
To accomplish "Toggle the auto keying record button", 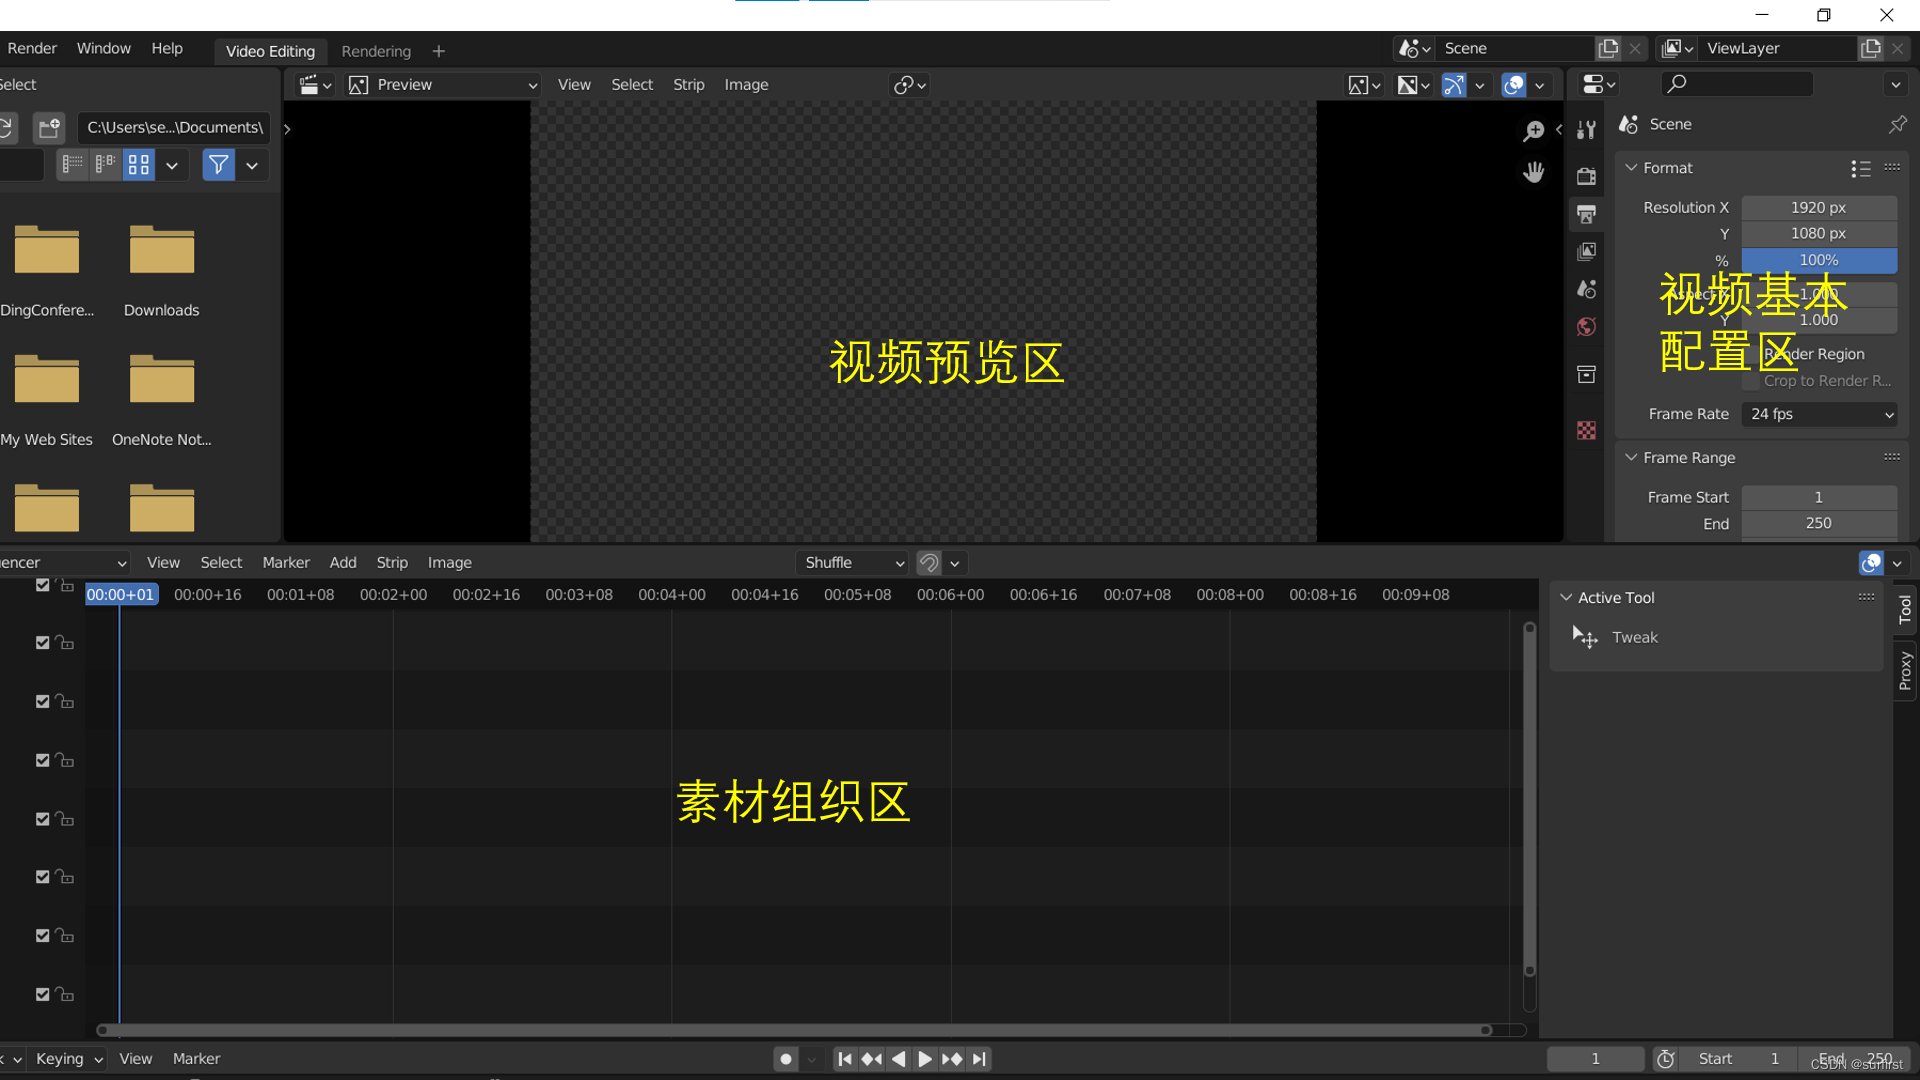I will tap(786, 1059).
